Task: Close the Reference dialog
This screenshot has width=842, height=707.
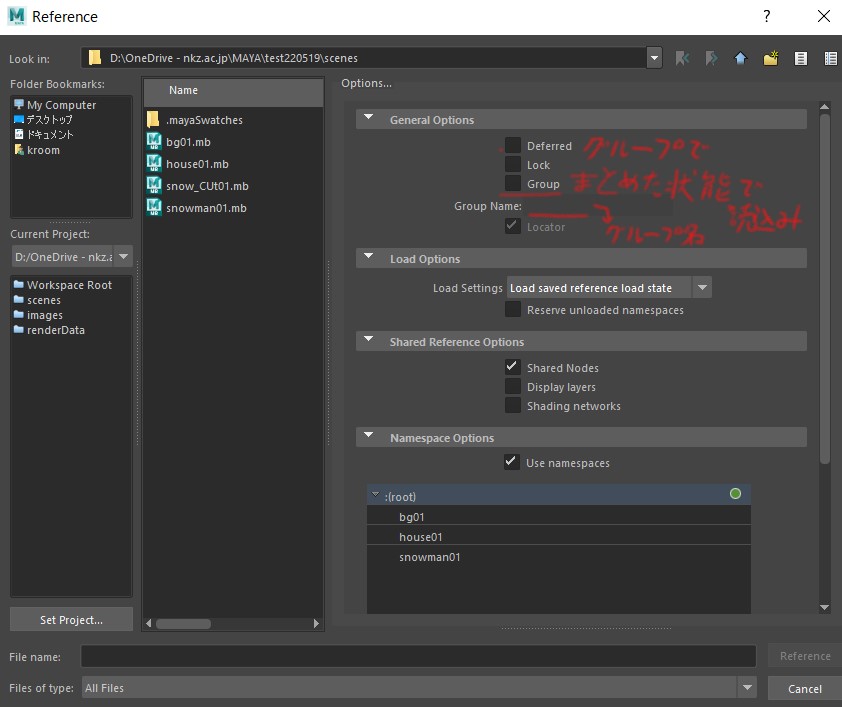Action: coord(824,16)
